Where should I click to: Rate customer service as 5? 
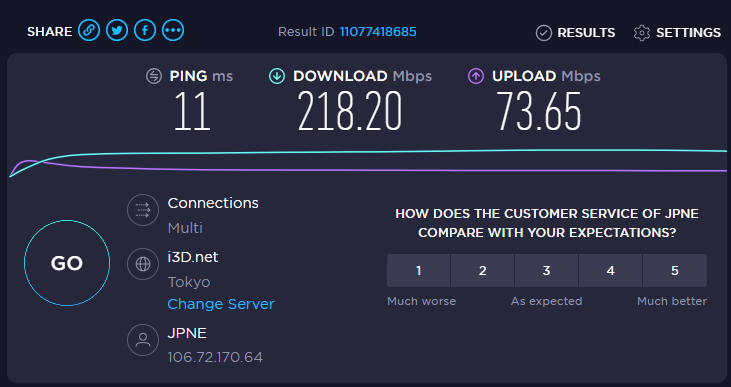click(675, 270)
